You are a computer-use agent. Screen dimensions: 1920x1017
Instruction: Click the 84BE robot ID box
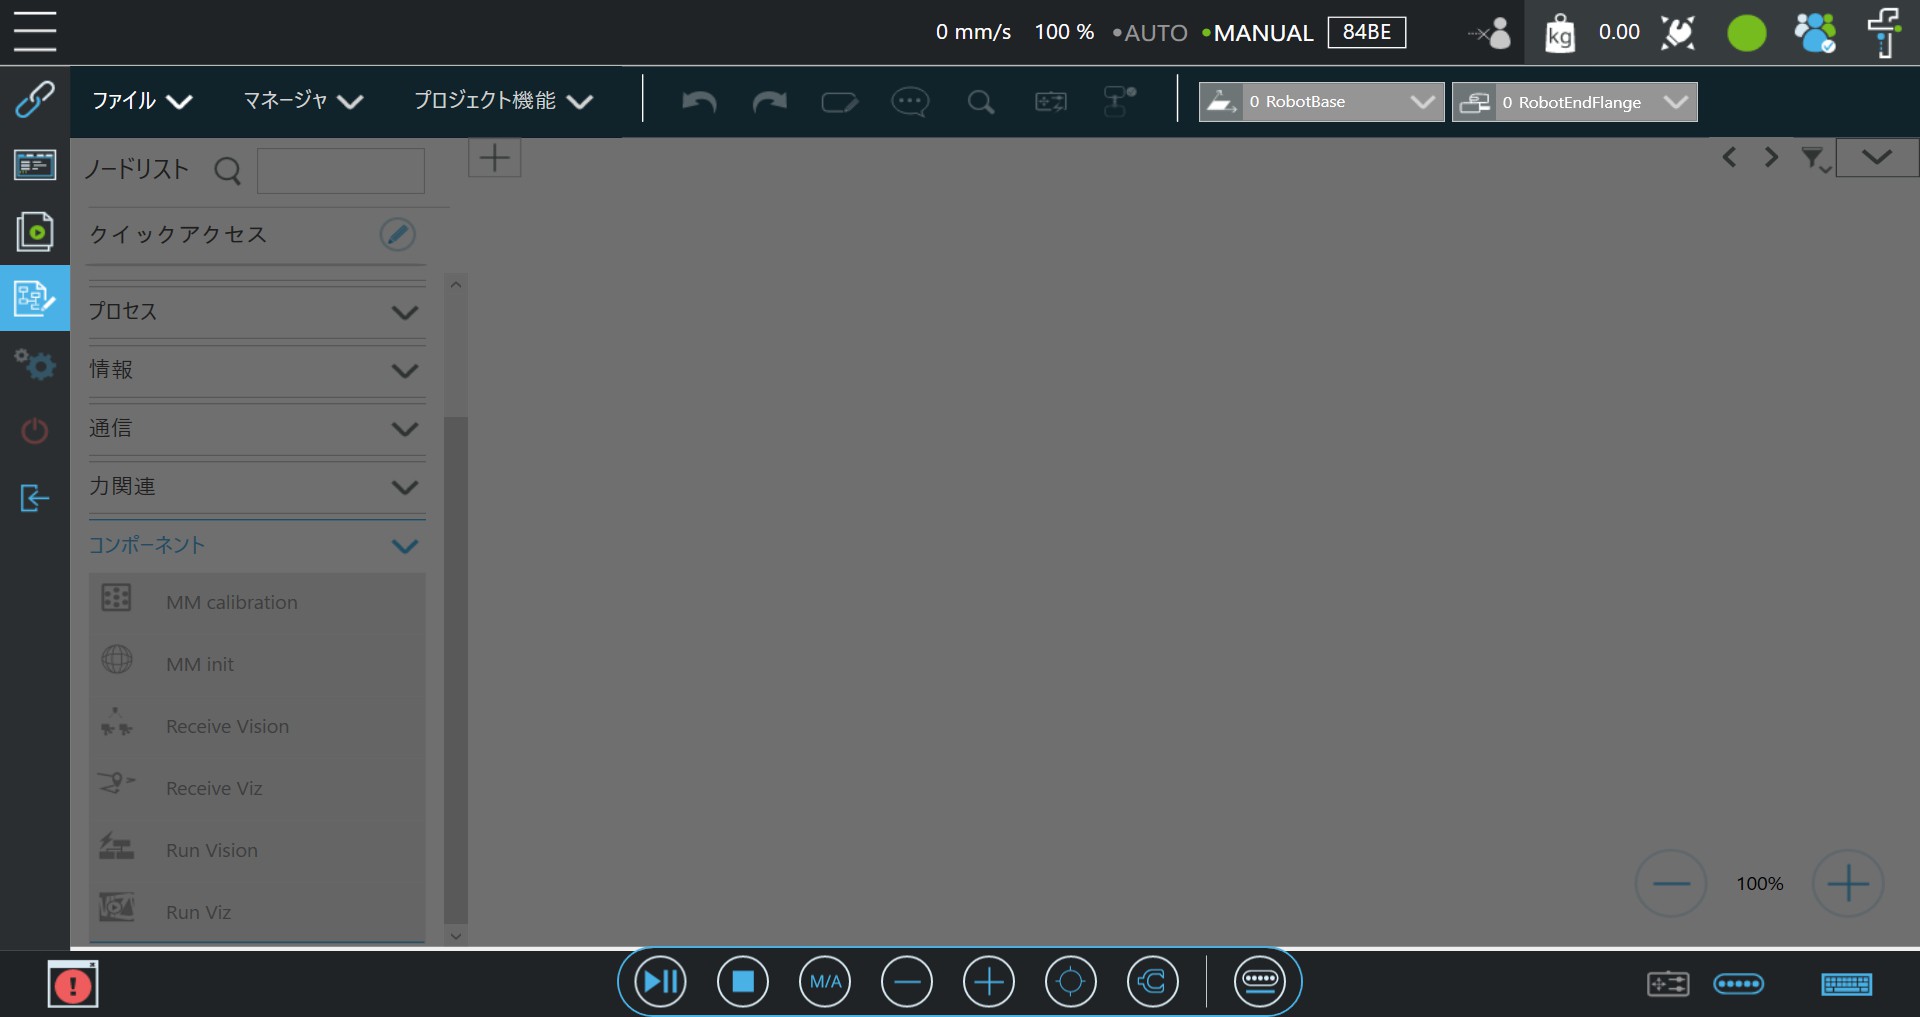click(1367, 32)
